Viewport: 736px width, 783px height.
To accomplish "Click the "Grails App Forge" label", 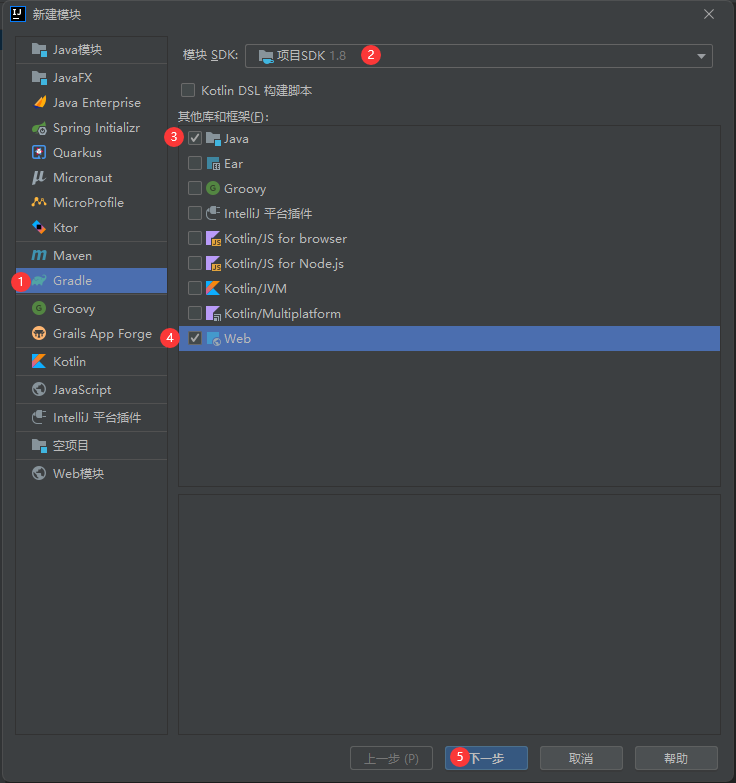I will (x=102, y=334).
